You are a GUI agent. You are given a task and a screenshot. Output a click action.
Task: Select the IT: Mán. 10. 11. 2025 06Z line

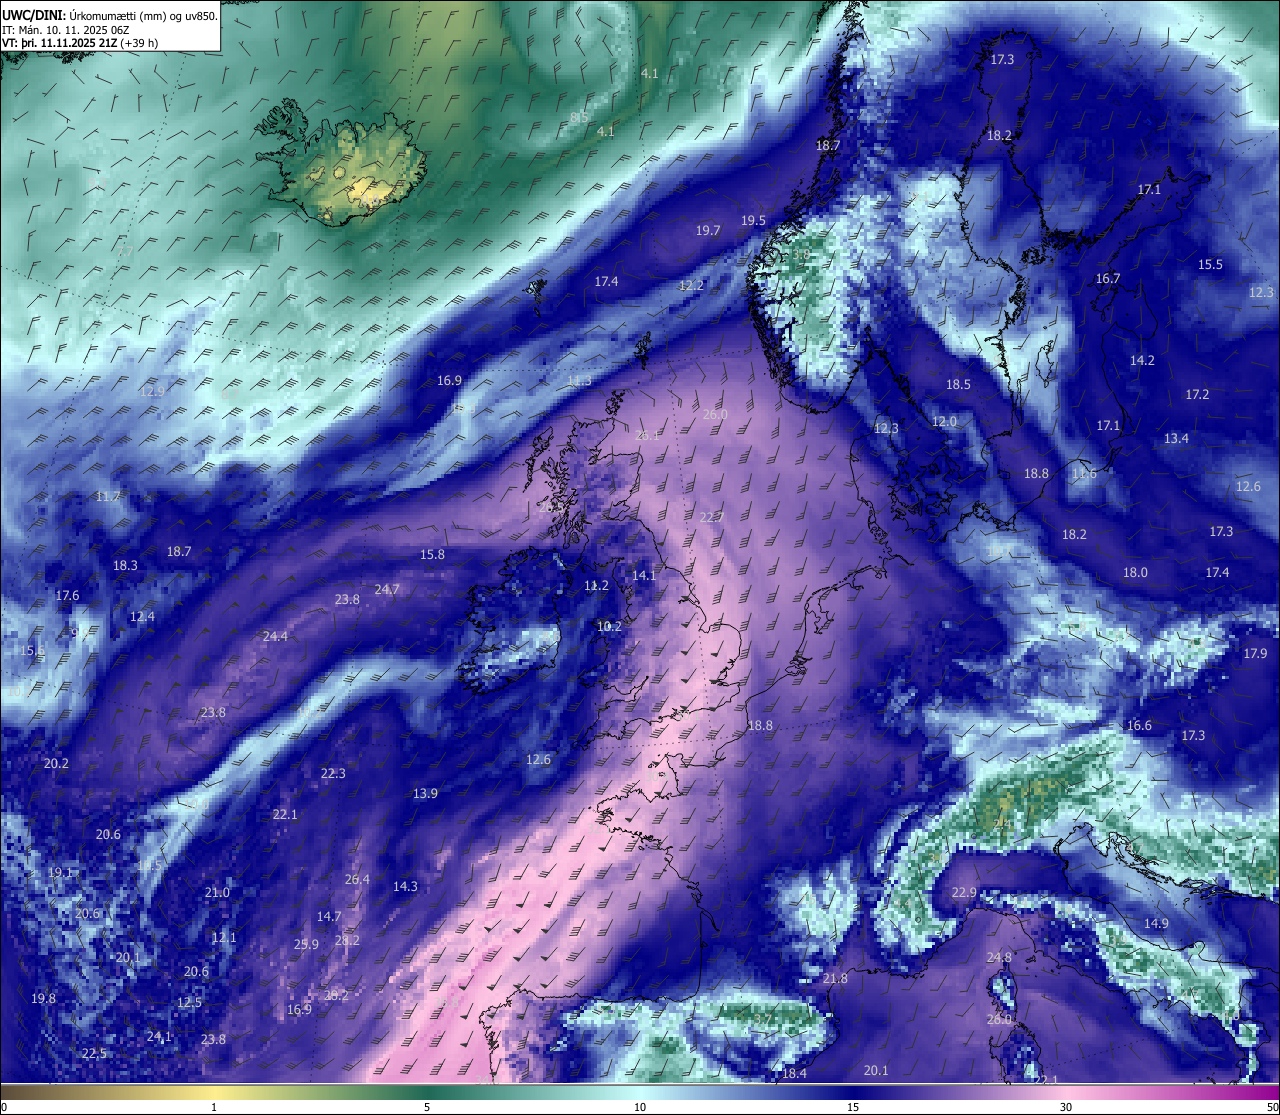click(x=66, y=30)
